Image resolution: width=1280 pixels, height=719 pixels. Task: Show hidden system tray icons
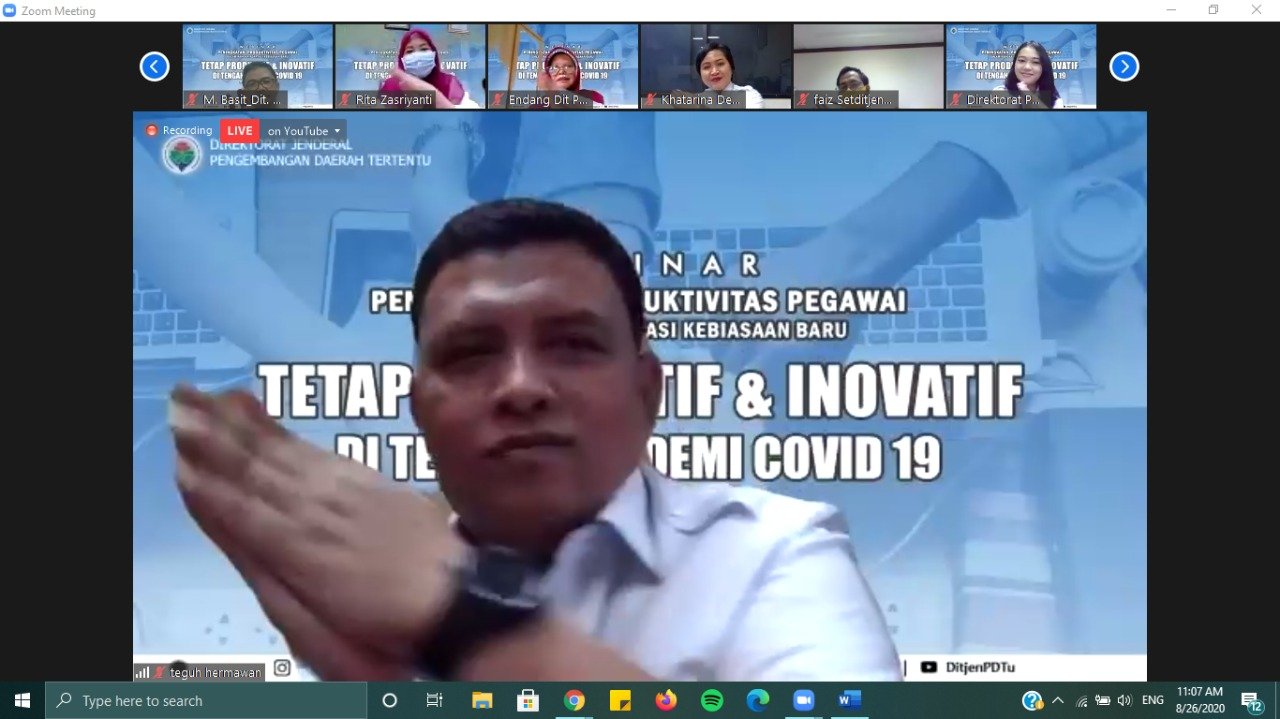pos(1058,700)
